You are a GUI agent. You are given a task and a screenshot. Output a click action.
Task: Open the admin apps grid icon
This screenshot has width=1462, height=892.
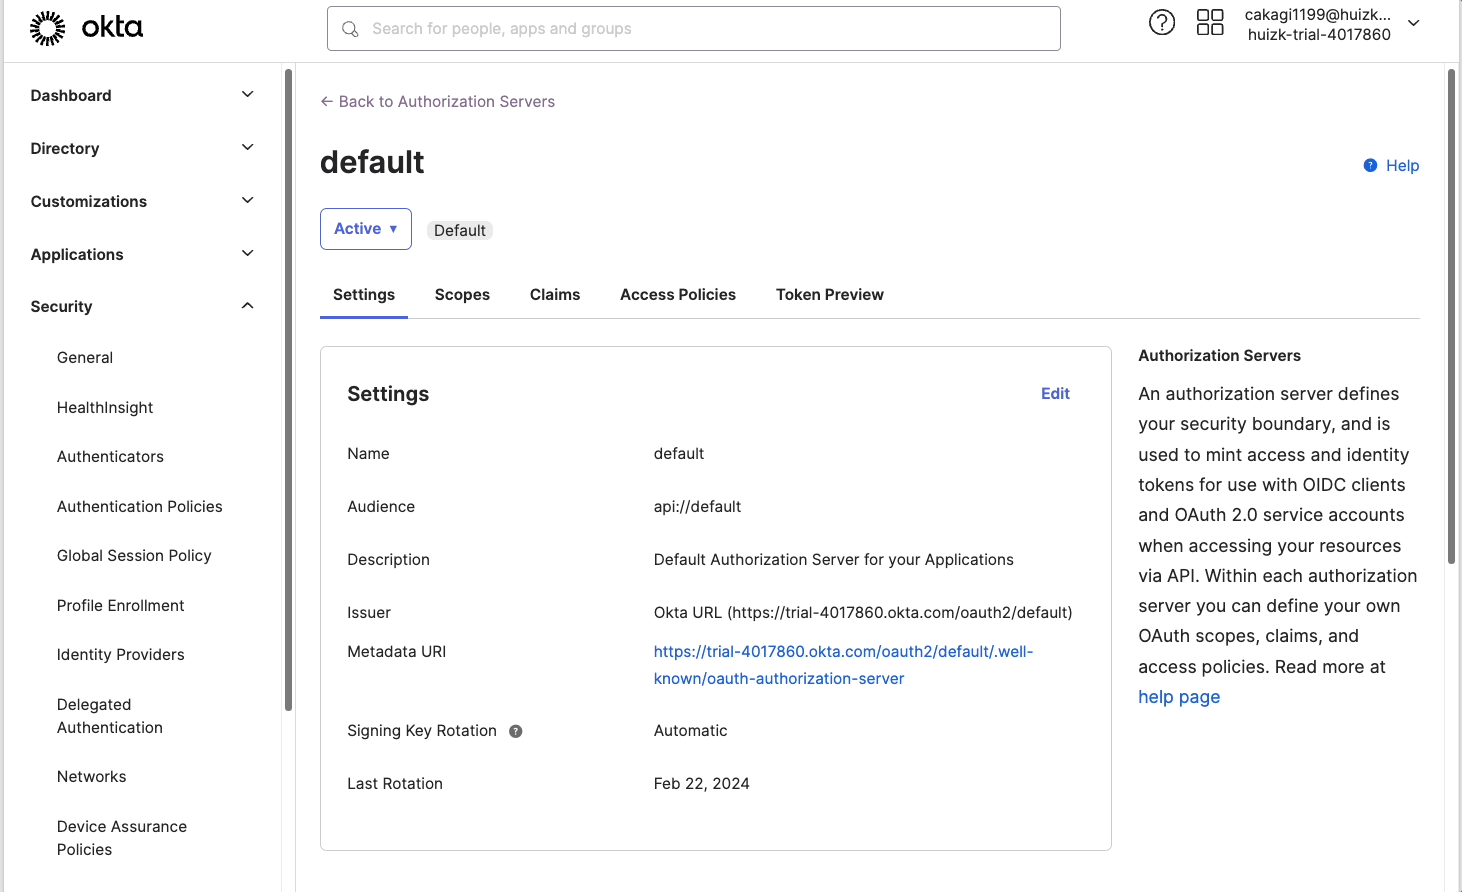[x=1210, y=21]
